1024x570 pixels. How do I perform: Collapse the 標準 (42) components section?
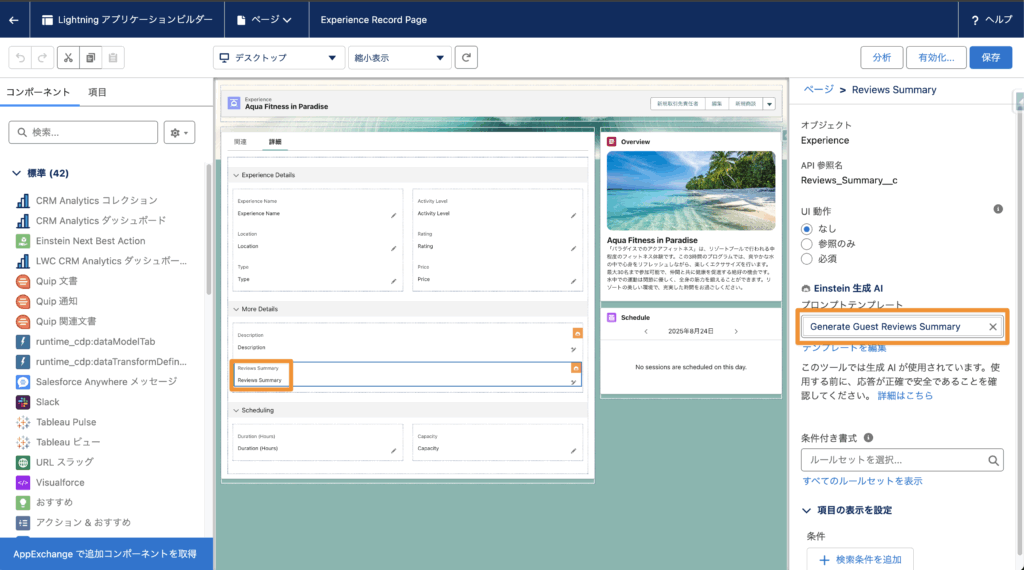tap(17, 173)
